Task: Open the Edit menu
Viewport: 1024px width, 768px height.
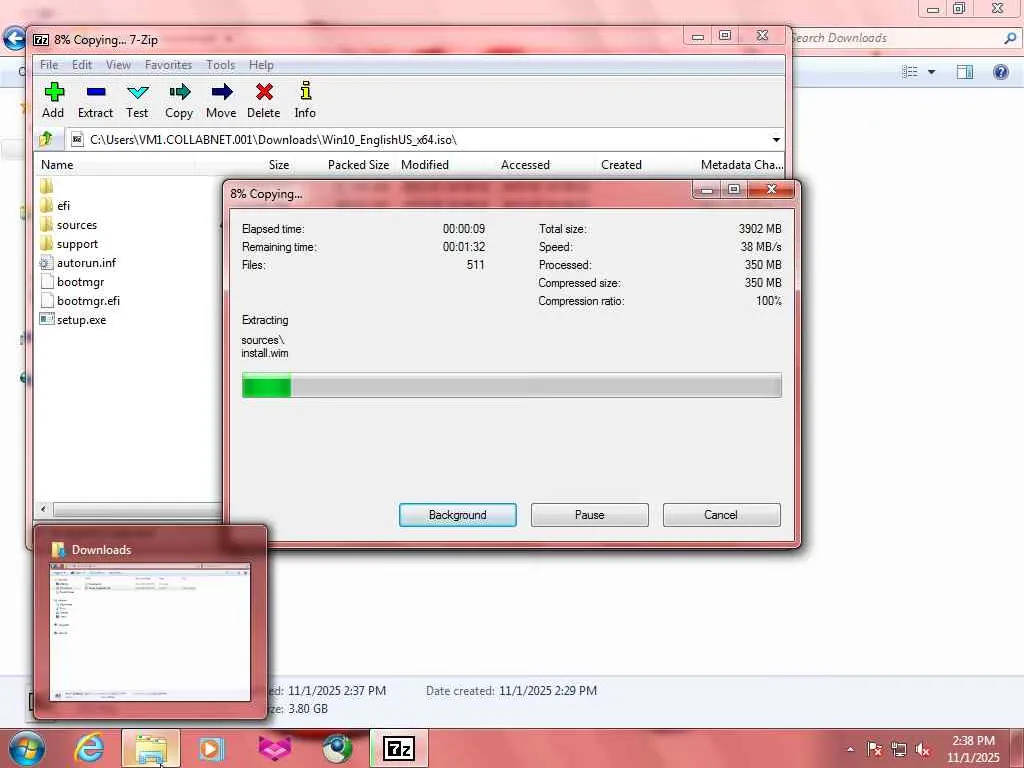Action: (x=82, y=65)
